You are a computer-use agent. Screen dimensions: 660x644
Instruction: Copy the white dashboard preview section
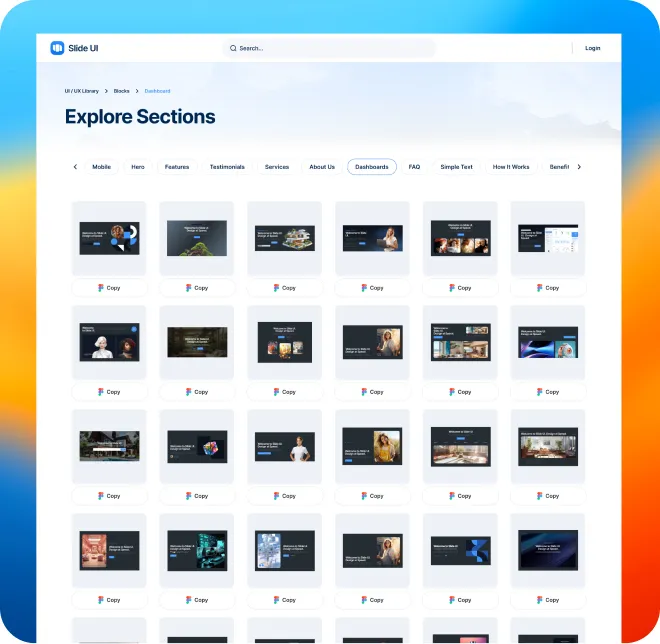[548, 288]
